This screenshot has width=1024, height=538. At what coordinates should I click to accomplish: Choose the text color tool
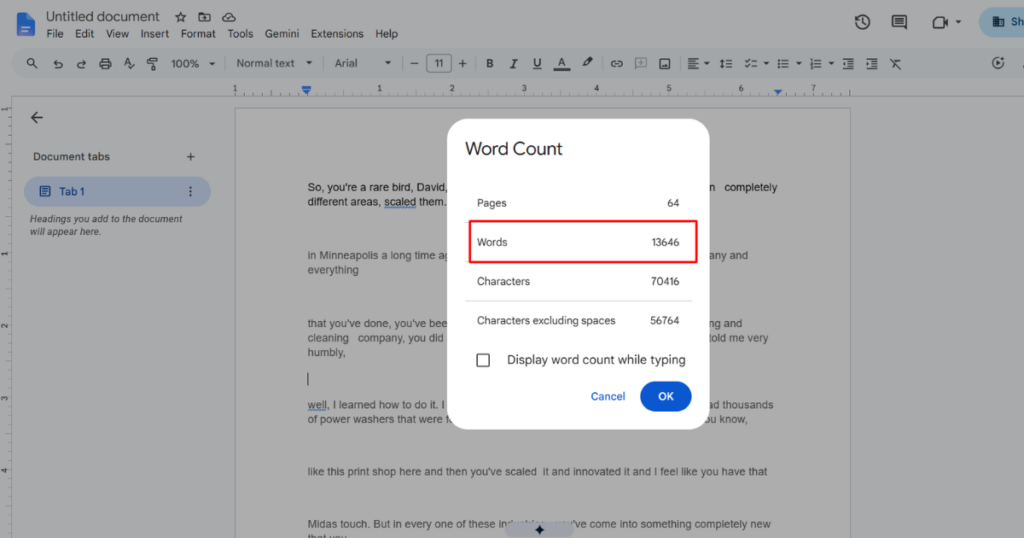[561, 63]
